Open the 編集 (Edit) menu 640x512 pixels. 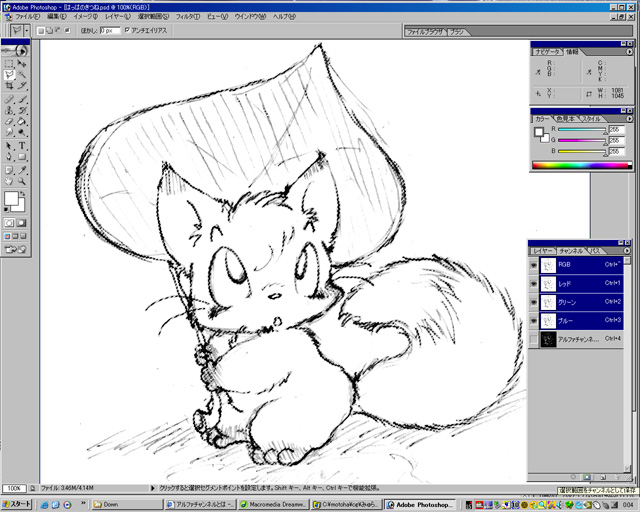click(x=57, y=17)
